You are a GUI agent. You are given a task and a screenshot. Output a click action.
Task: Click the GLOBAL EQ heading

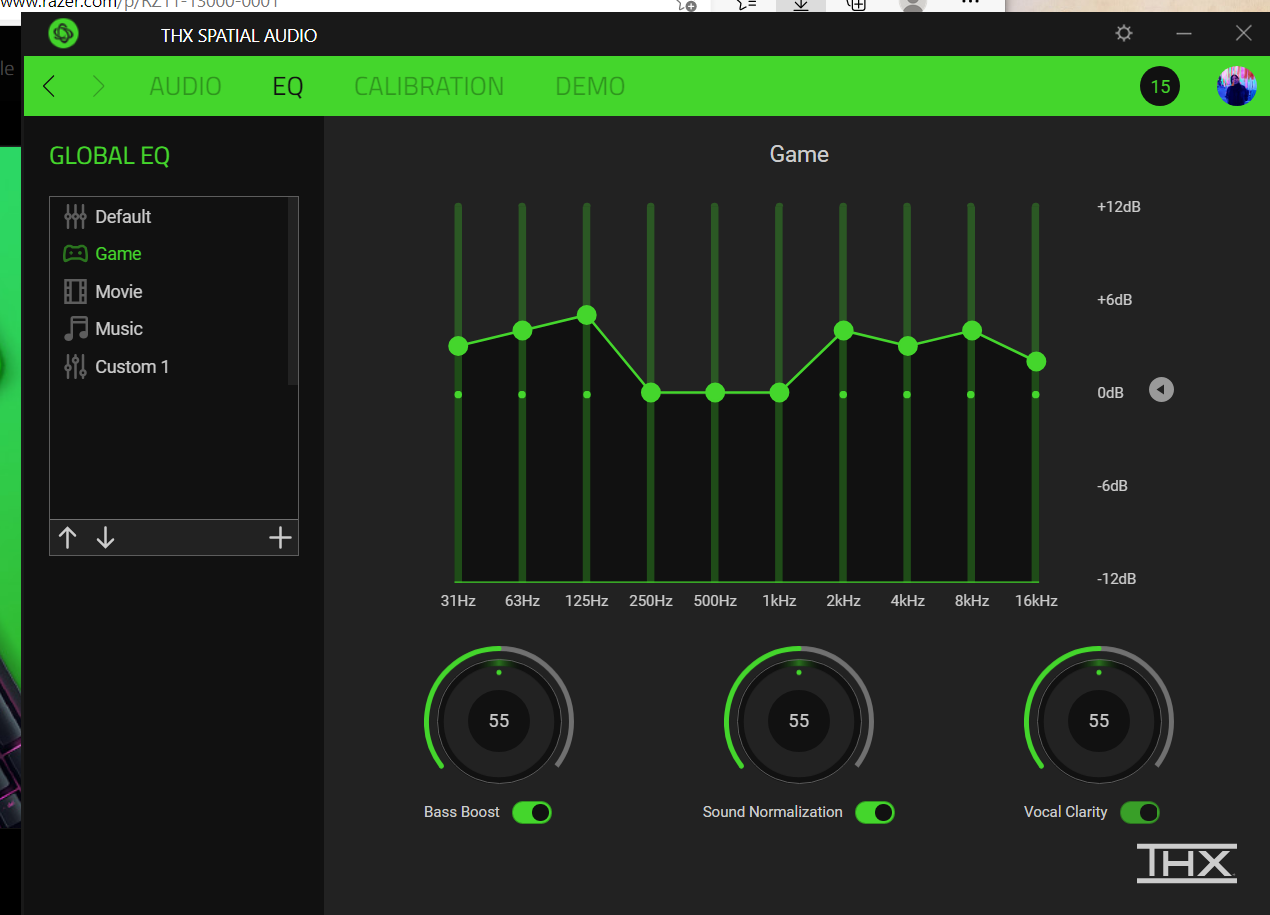click(109, 156)
